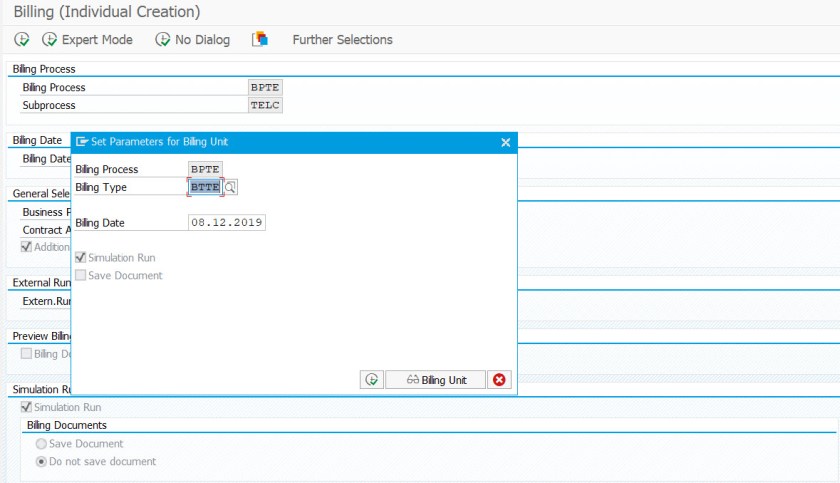840x483 pixels.
Task: Run billing with No Dialog
Action: click(x=192, y=40)
